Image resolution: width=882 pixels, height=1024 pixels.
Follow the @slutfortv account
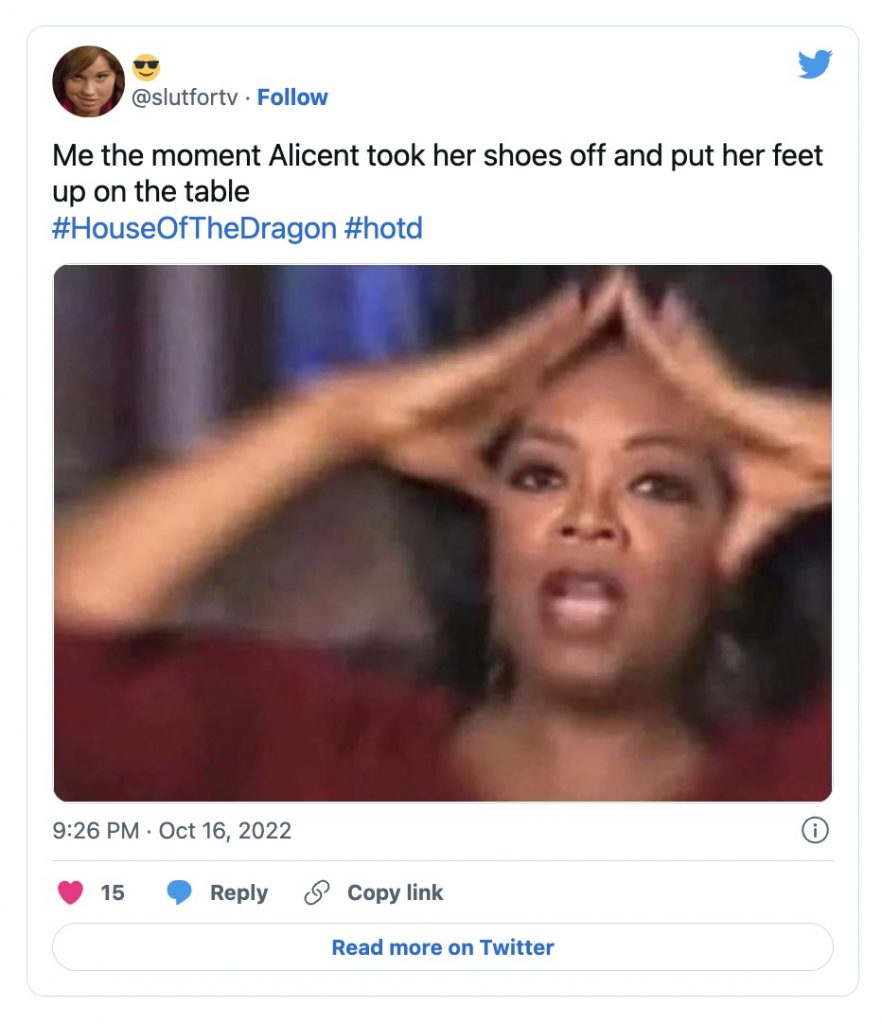tap(292, 97)
